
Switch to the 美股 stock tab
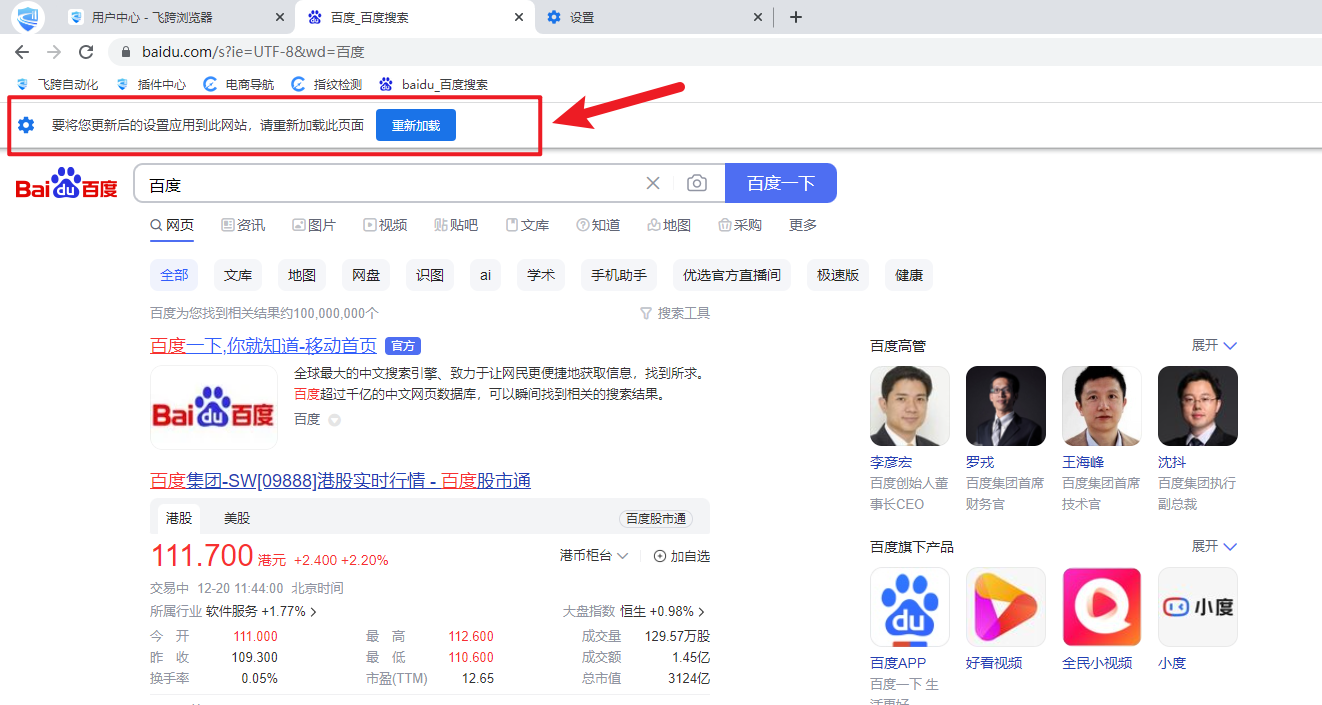[237, 518]
